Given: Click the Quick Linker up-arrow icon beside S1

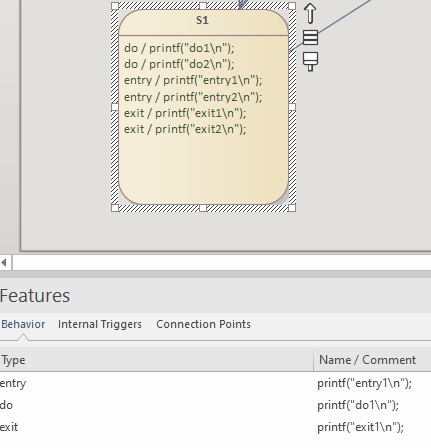Looking at the screenshot, I should (x=310, y=13).
